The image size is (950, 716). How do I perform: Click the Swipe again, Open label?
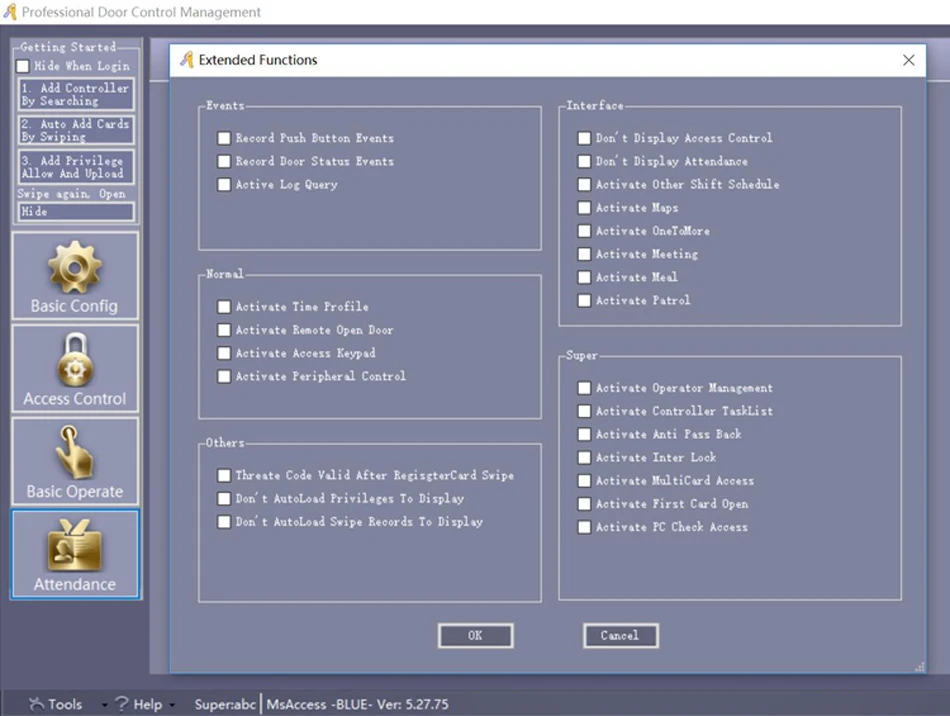(71, 194)
